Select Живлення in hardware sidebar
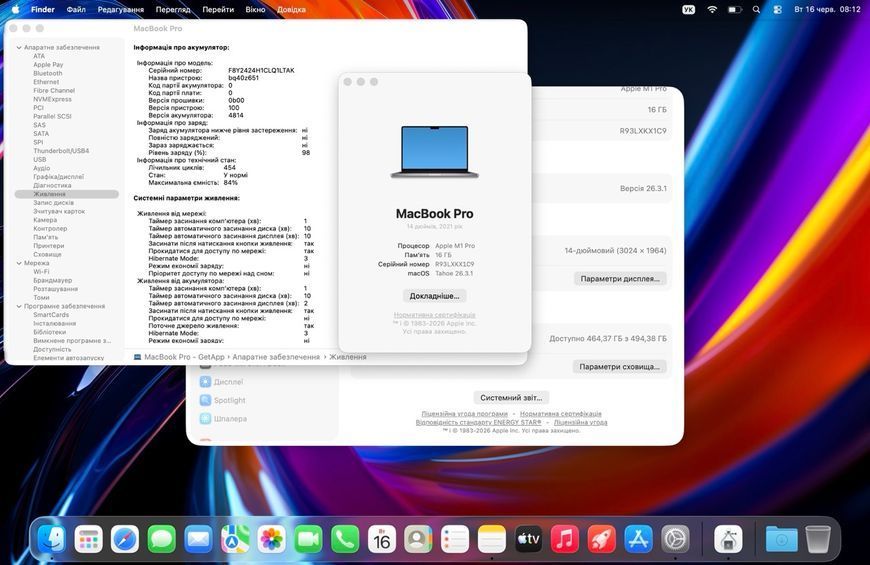This screenshot has width=870, height=565. [67, 194]
